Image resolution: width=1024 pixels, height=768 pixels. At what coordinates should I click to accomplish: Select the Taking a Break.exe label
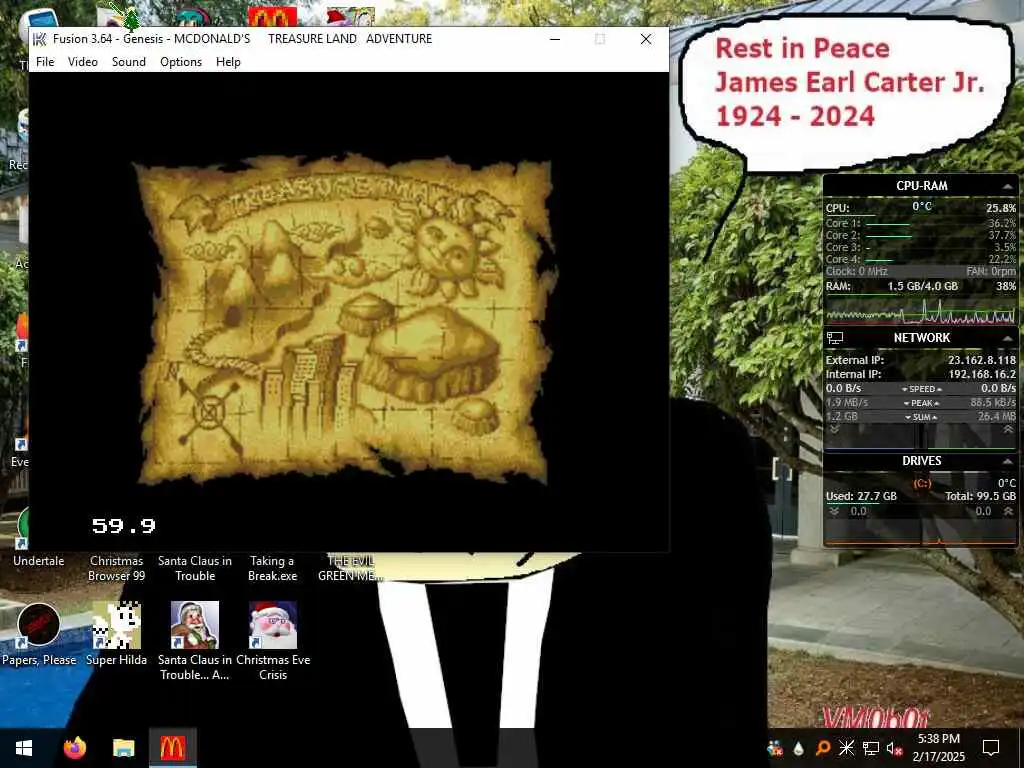click(272, 568)
